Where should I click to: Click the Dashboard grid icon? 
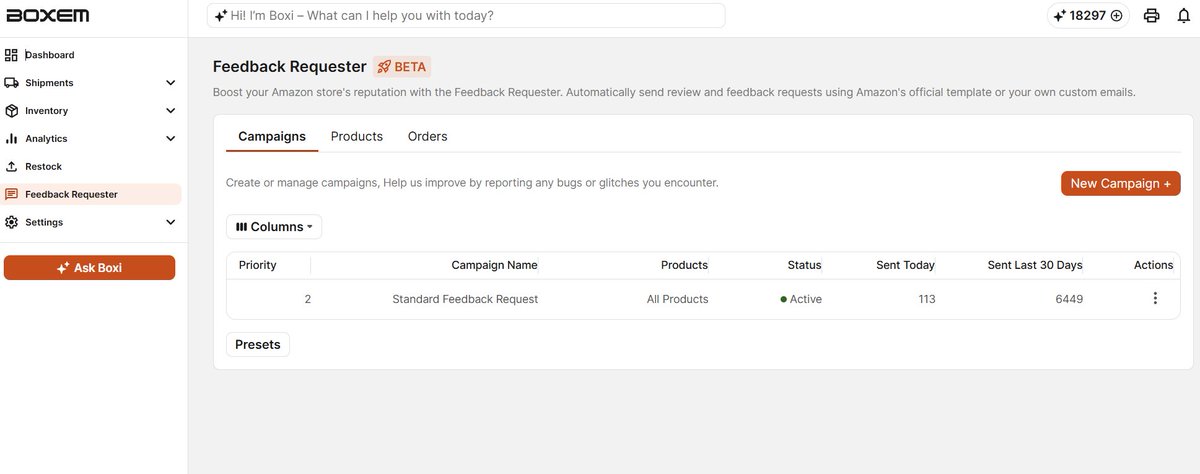tap(11, 55)
